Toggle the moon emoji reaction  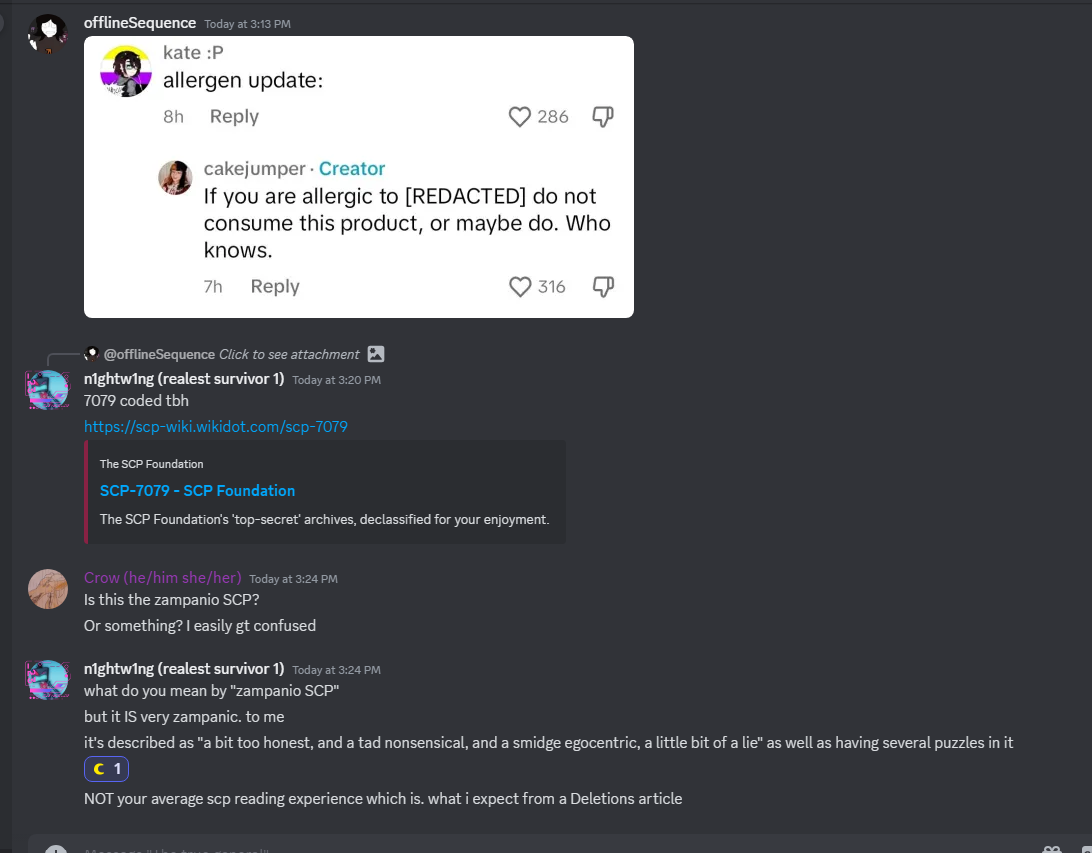click(x=107, y=769)
